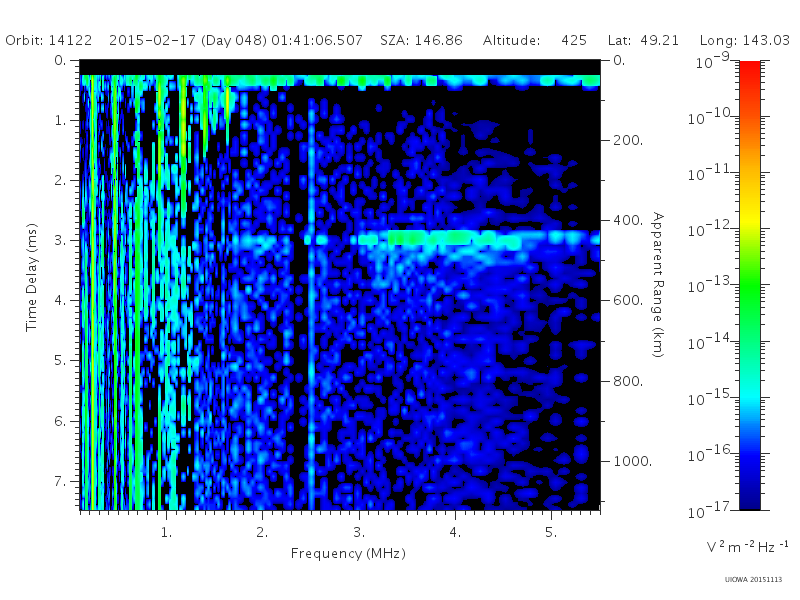
Task: Click the '4.' tick on frequency axis
Action: [455, 532]
